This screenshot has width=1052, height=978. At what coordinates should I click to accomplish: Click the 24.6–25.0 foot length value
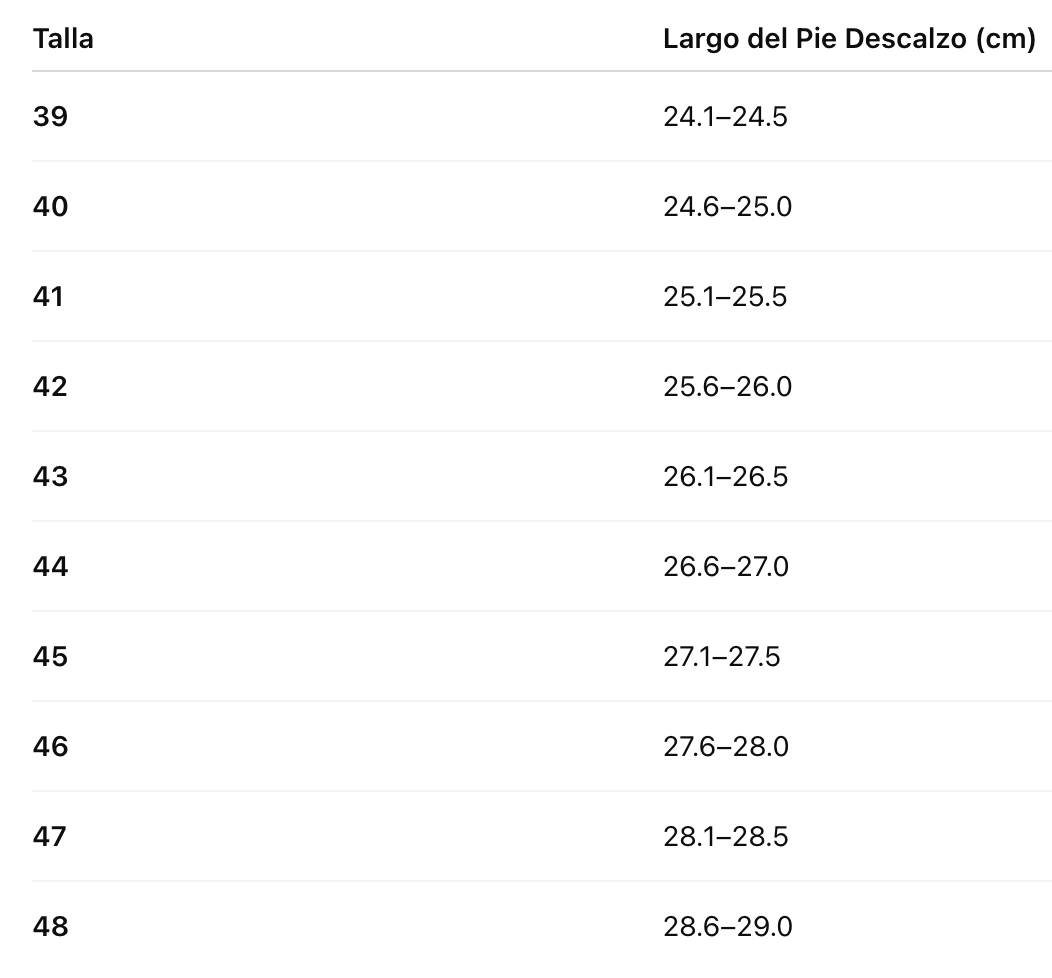tap(727, 207)
